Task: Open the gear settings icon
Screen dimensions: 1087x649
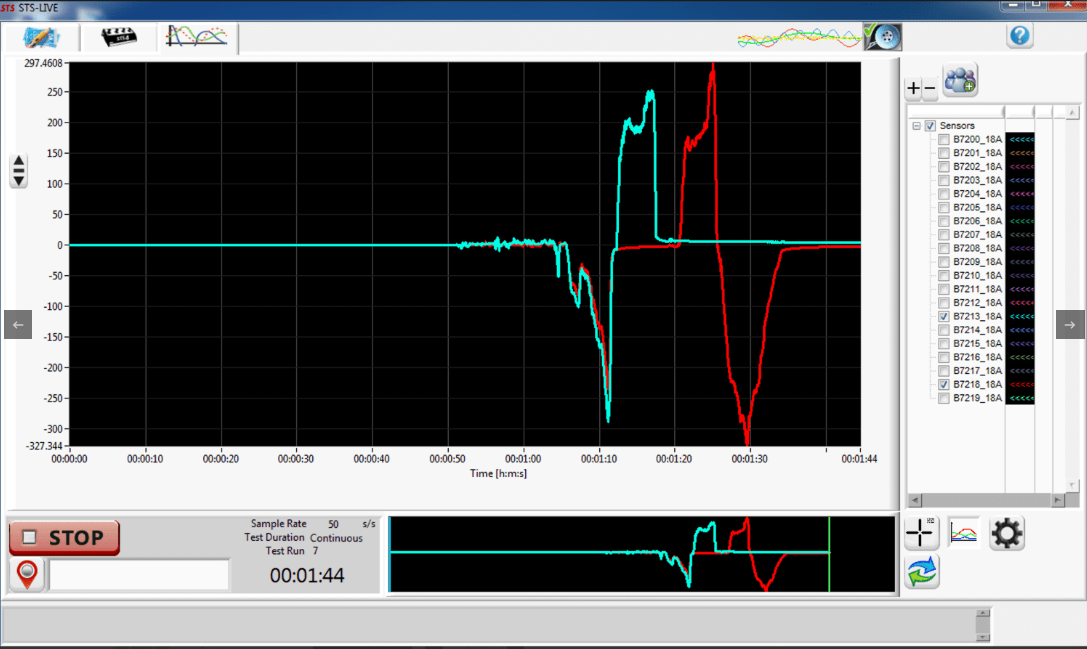Action: (1006, 534)
